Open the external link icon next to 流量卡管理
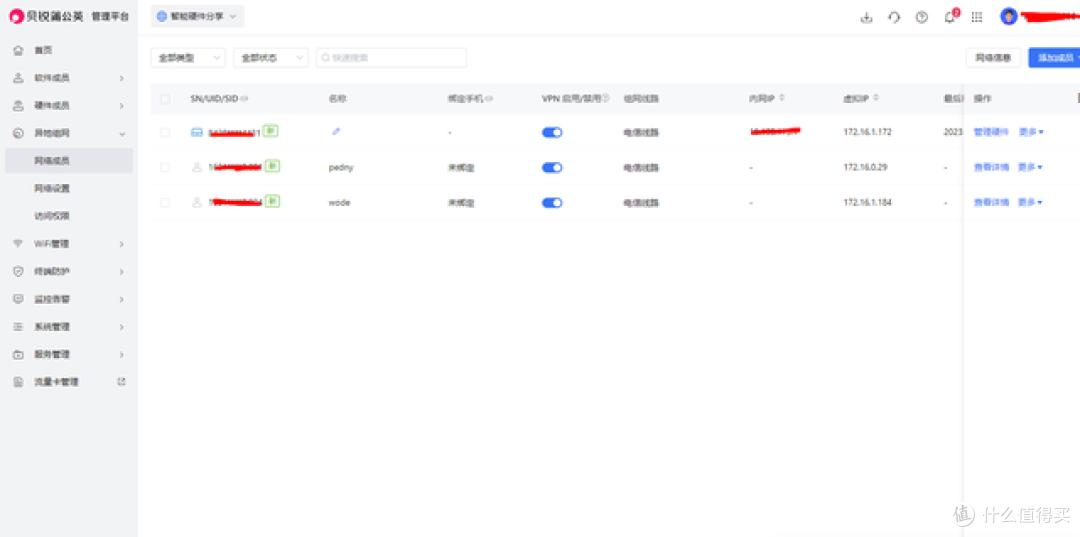This screenshot has width=1080, height=537. [122, 381]
